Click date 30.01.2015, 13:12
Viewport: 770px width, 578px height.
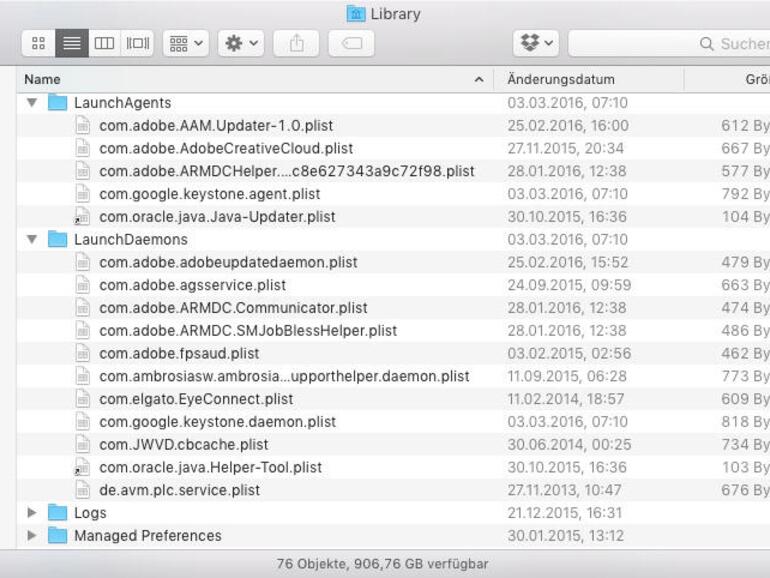566,535
